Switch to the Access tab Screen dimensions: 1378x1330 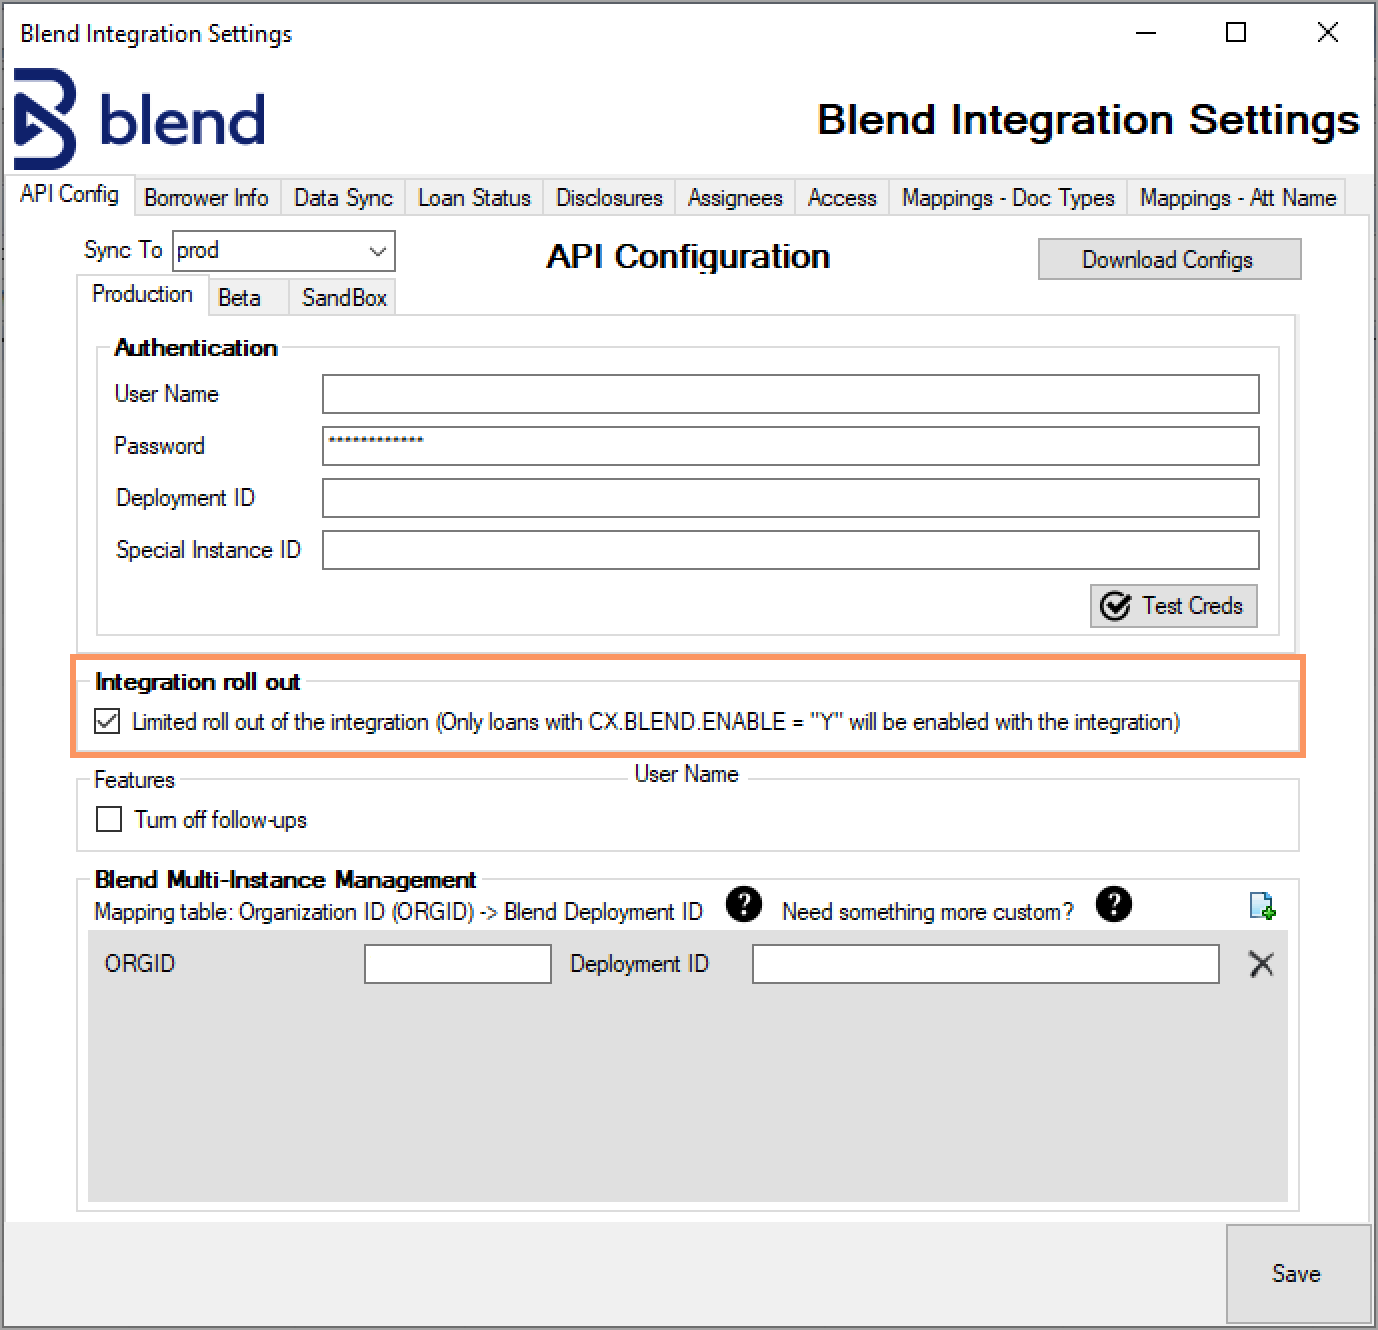tap(842, 198)
